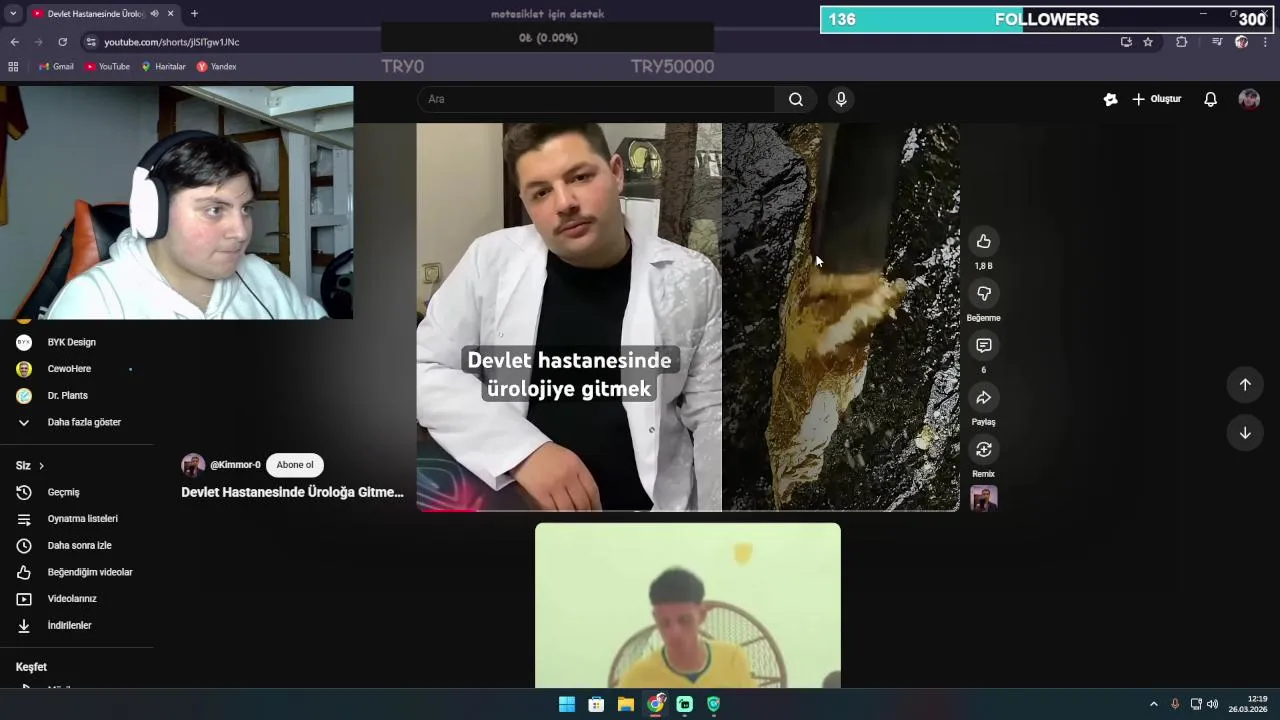
Task: Open the volume control in system tray
Action: click(1213, 704)
